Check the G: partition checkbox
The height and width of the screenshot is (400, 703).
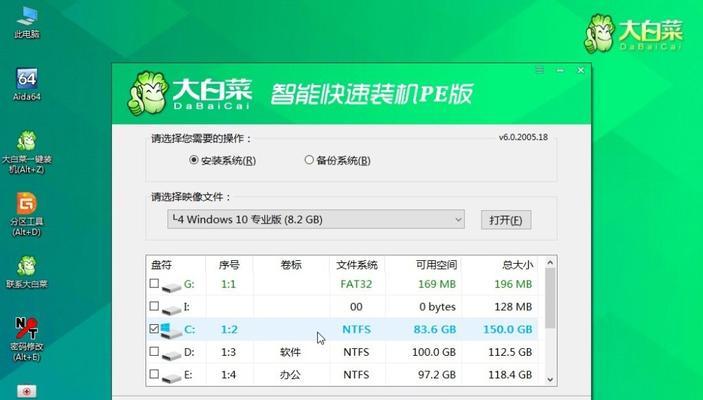pyautogui.click(x=154, y=283)
